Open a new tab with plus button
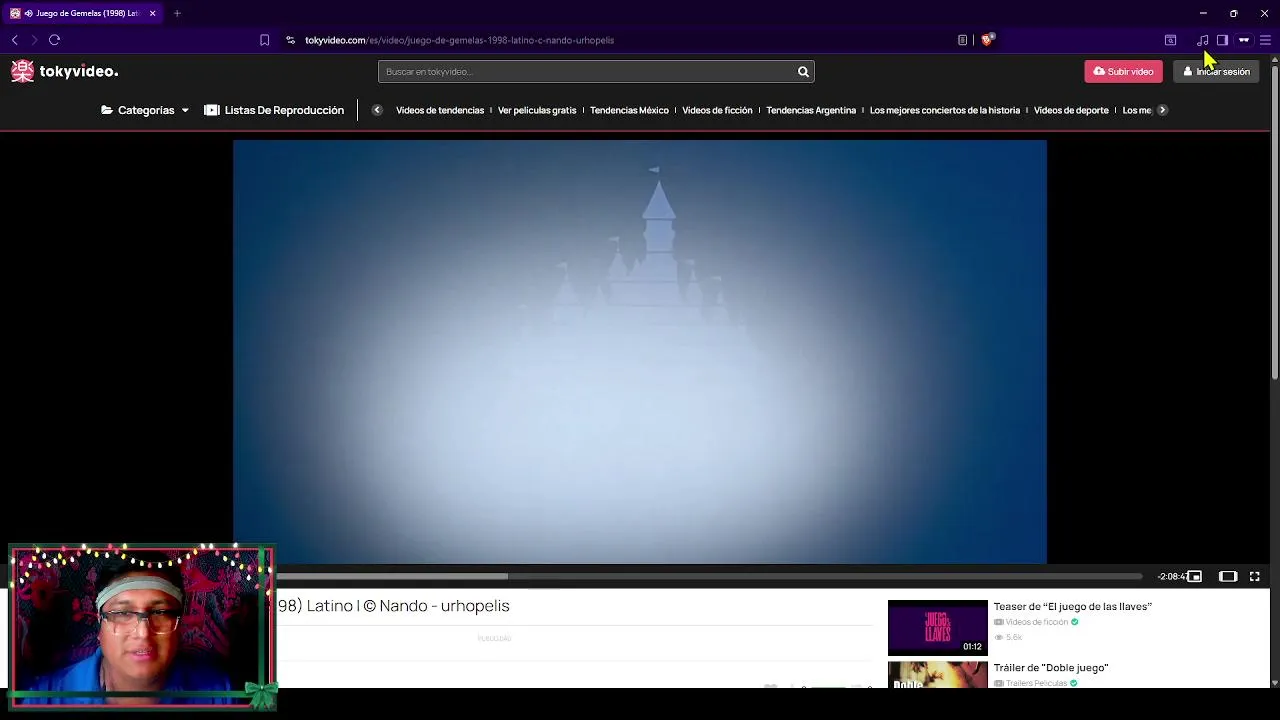The height and width of the screenshot is (720, 1280). point(177,13)
